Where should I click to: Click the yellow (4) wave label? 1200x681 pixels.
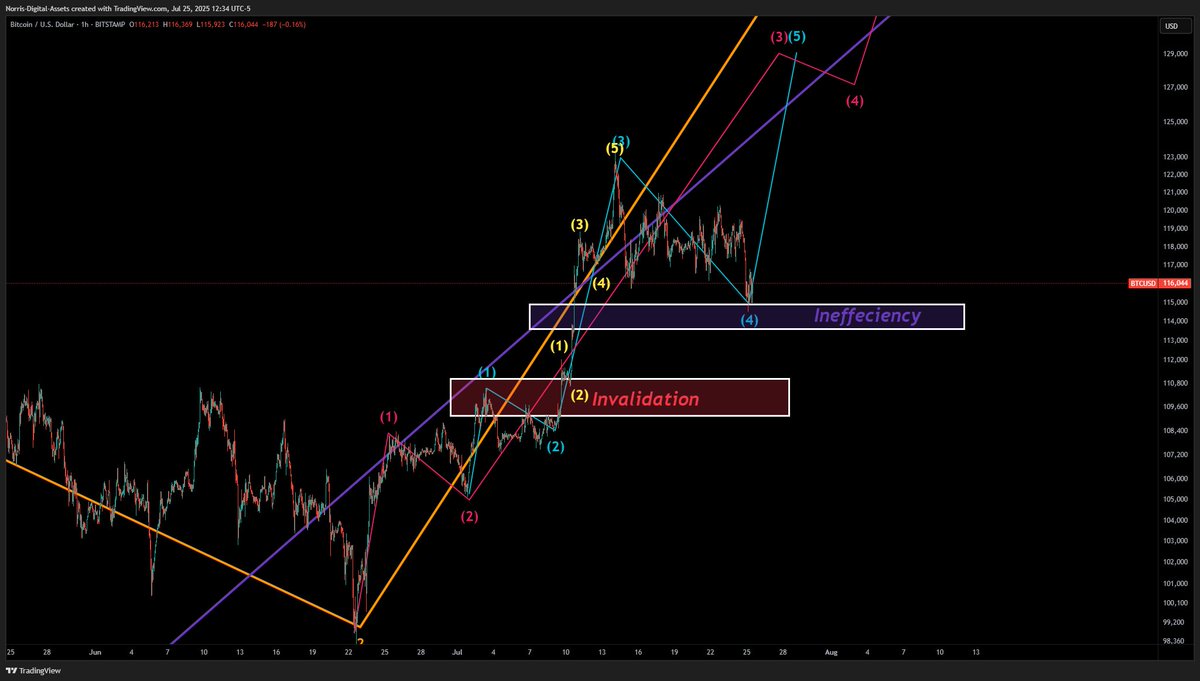(x=601, y=283)
